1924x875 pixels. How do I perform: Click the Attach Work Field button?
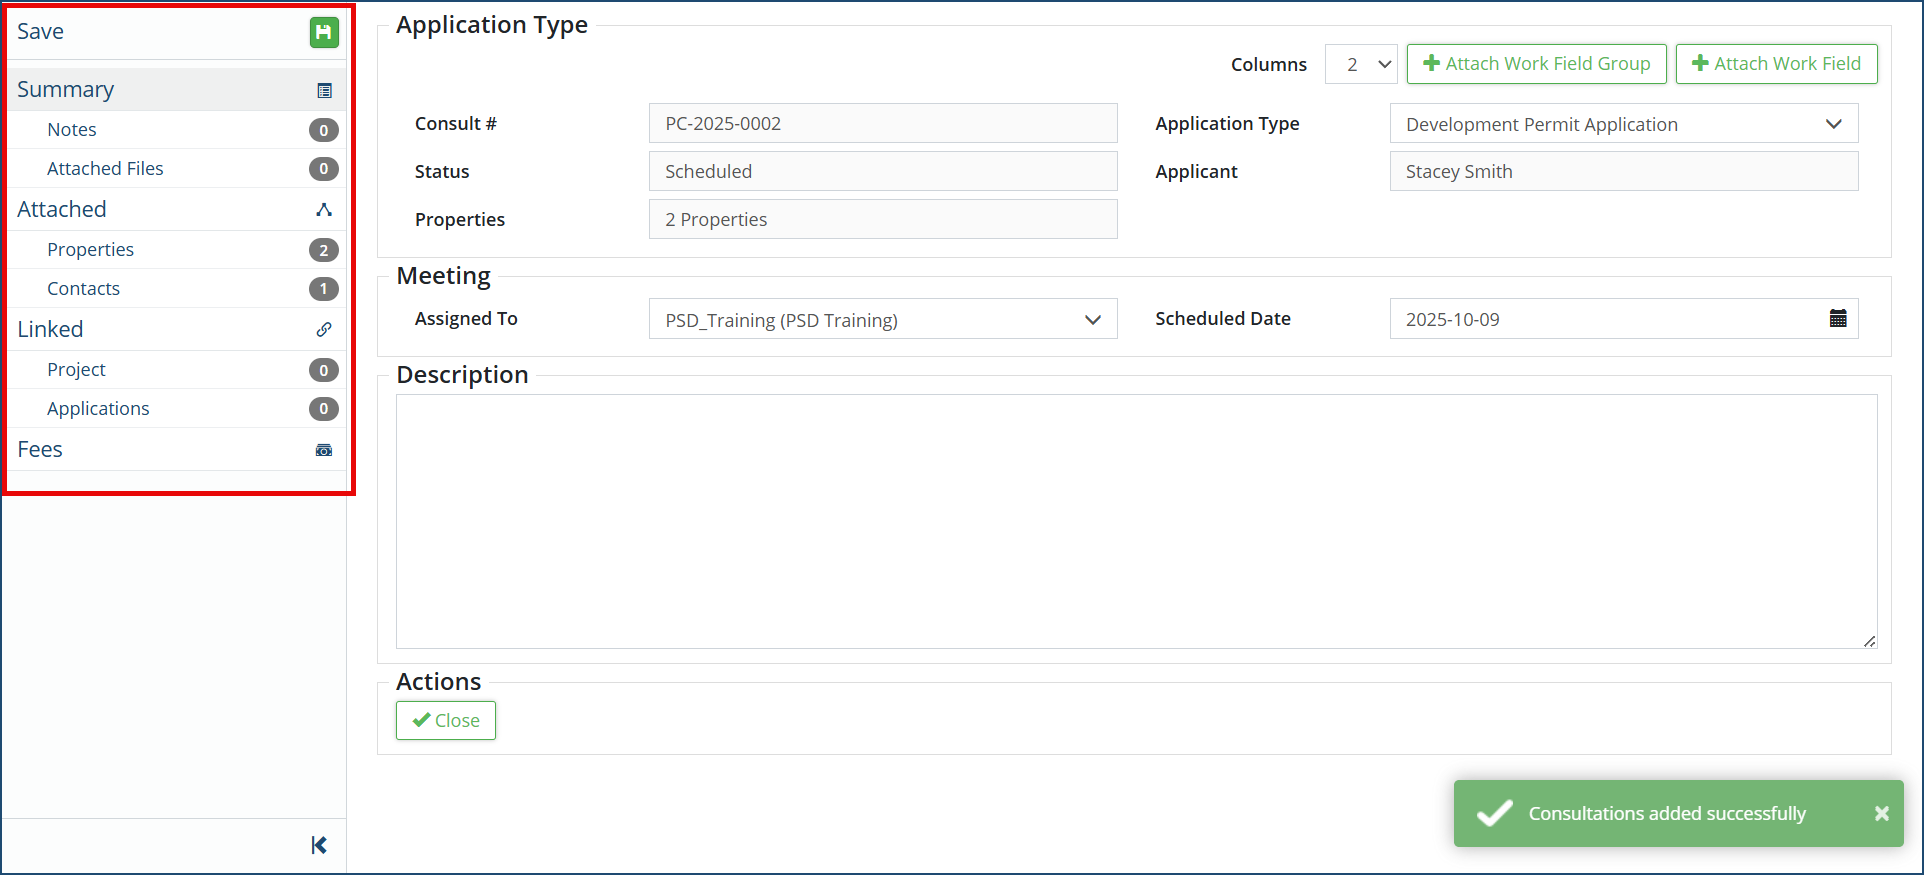click(1776, 64)
